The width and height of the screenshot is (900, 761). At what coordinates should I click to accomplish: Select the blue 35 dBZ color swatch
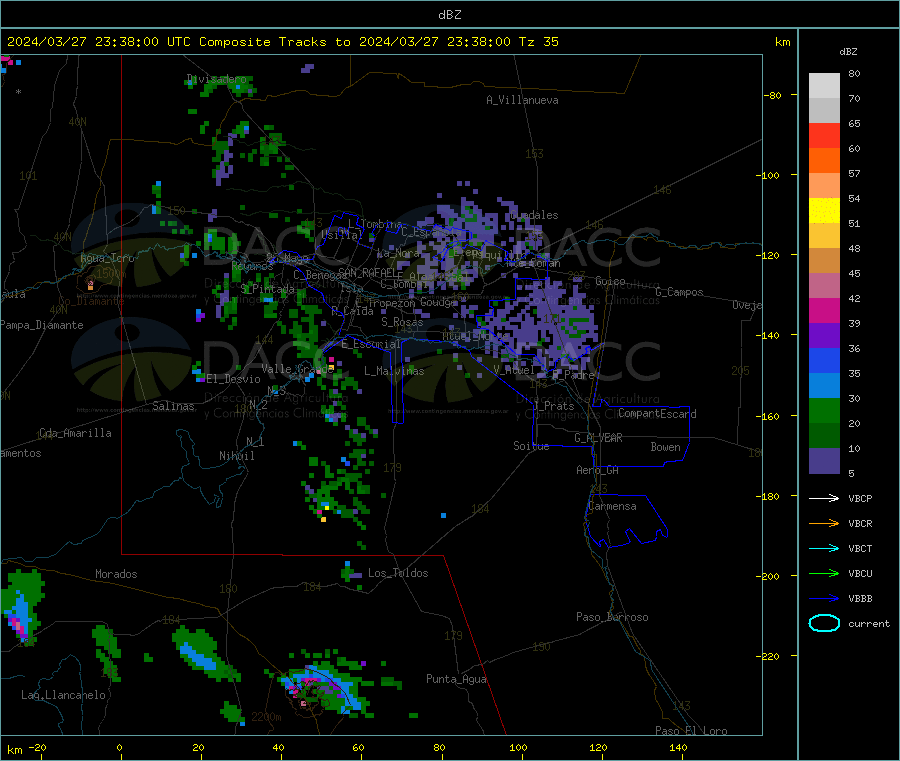[824, 360]
